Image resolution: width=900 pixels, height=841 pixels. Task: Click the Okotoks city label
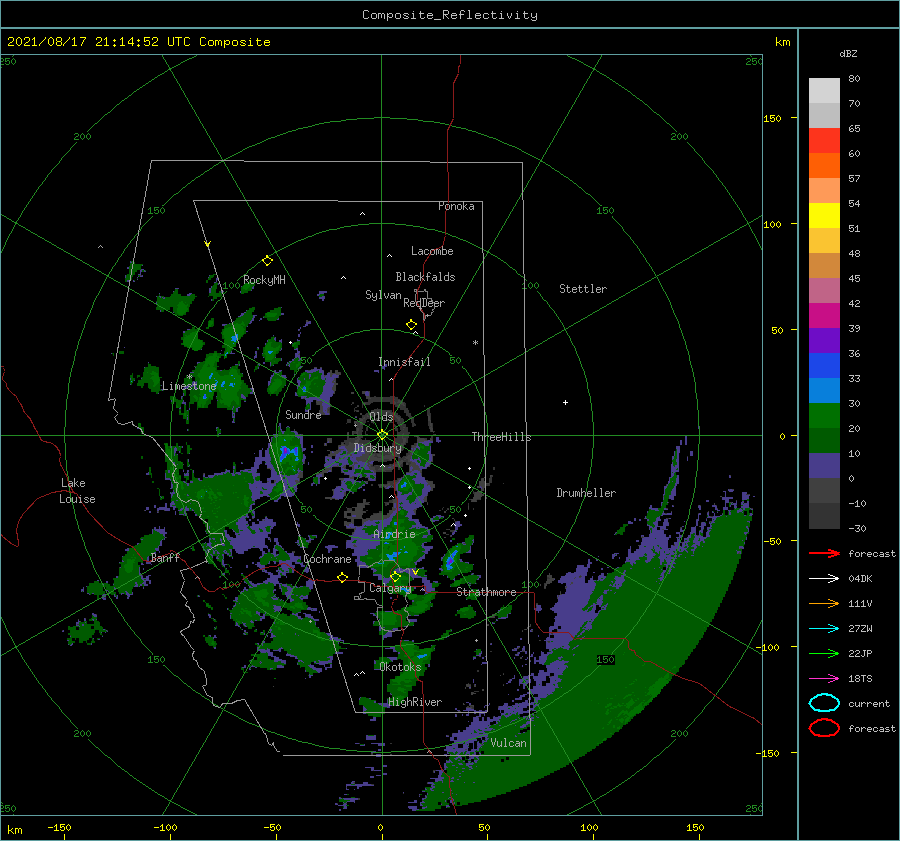tap(400, 667)
